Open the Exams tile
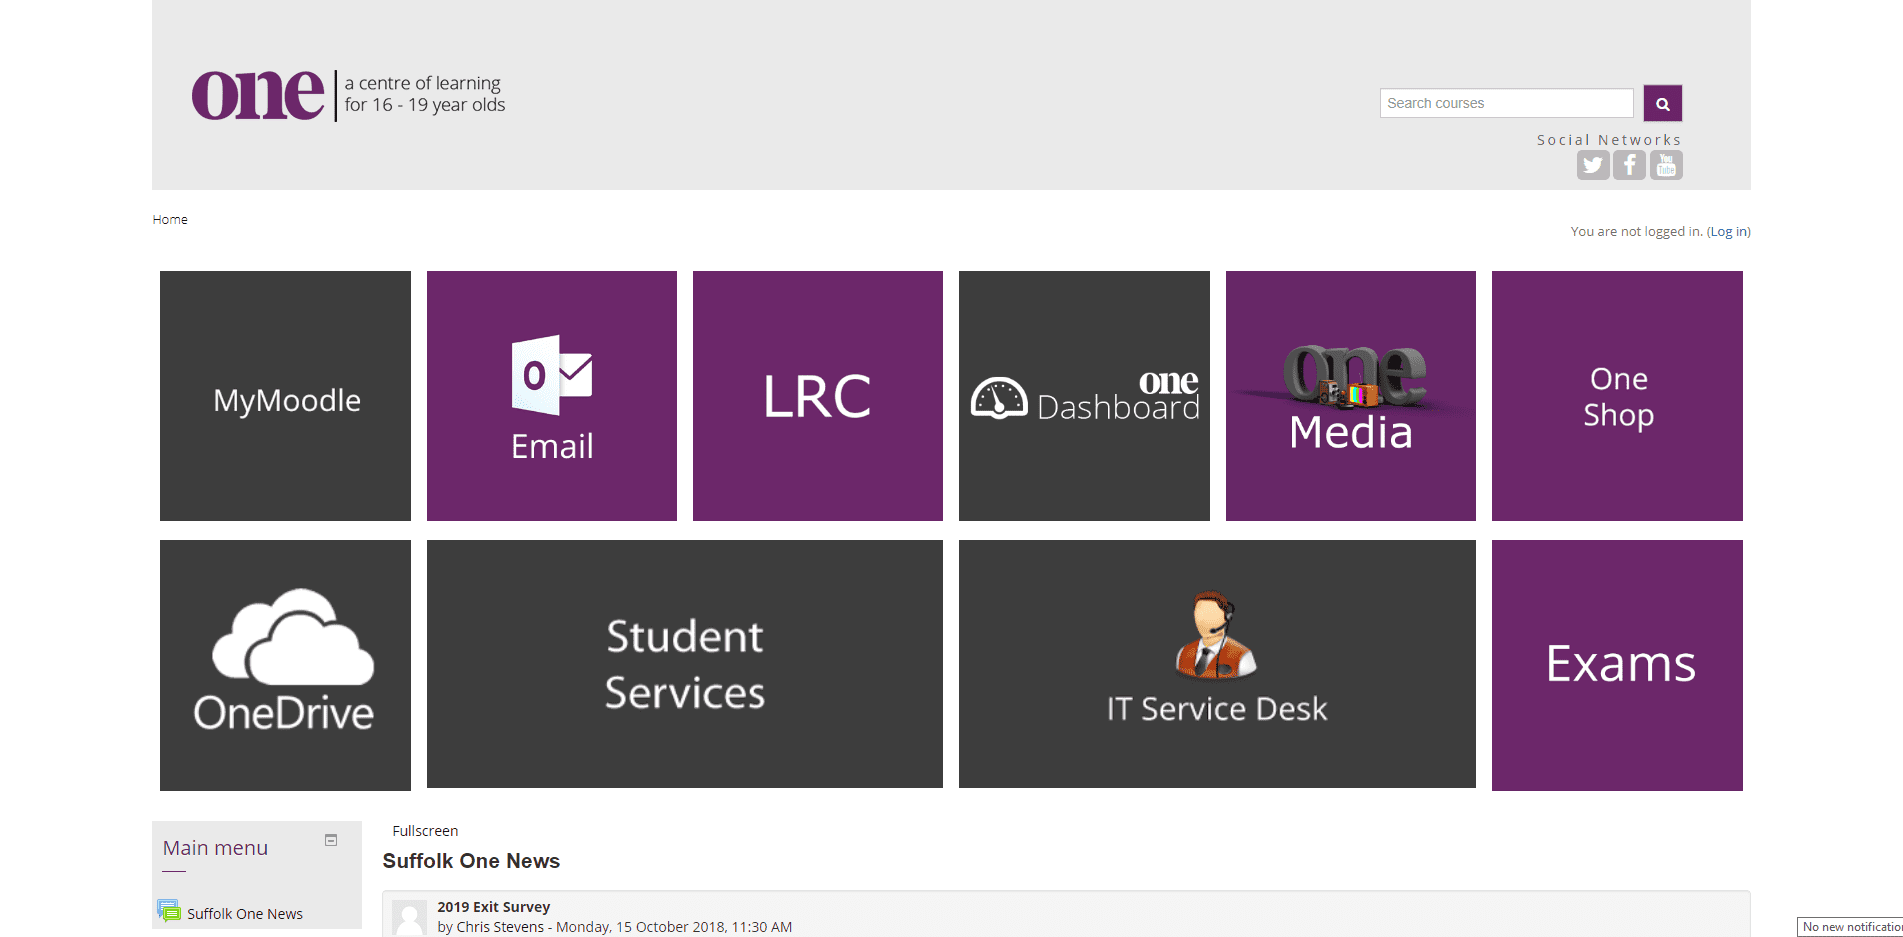The width and height of the screenshot is (1903, 937). [1617, 665]
